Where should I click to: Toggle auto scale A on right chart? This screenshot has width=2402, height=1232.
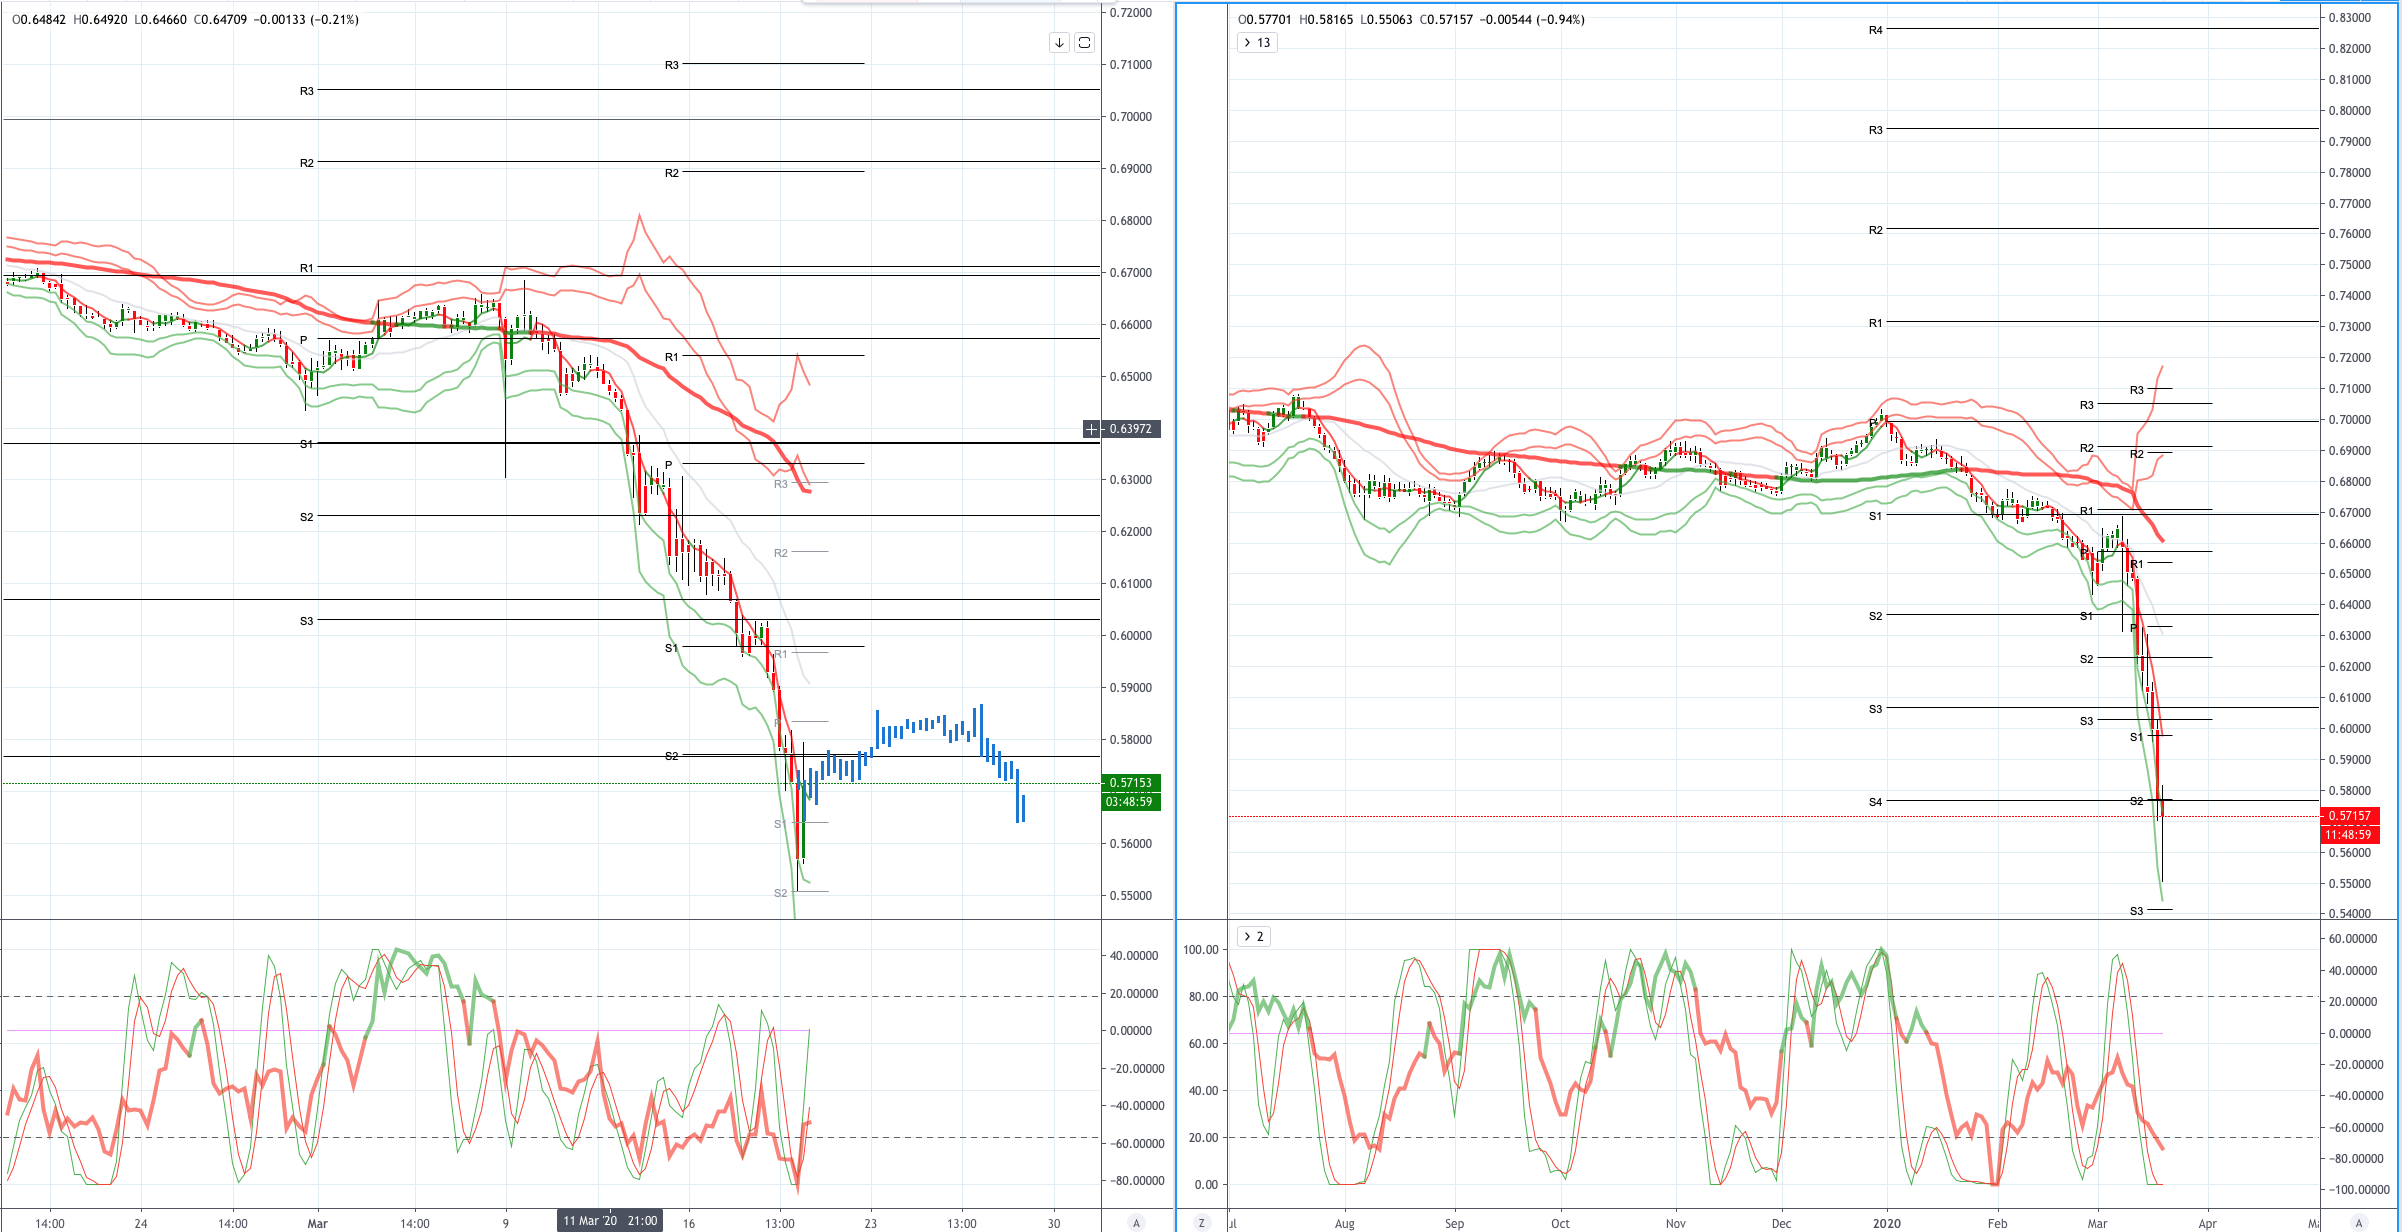[x=2359, y=1222]
